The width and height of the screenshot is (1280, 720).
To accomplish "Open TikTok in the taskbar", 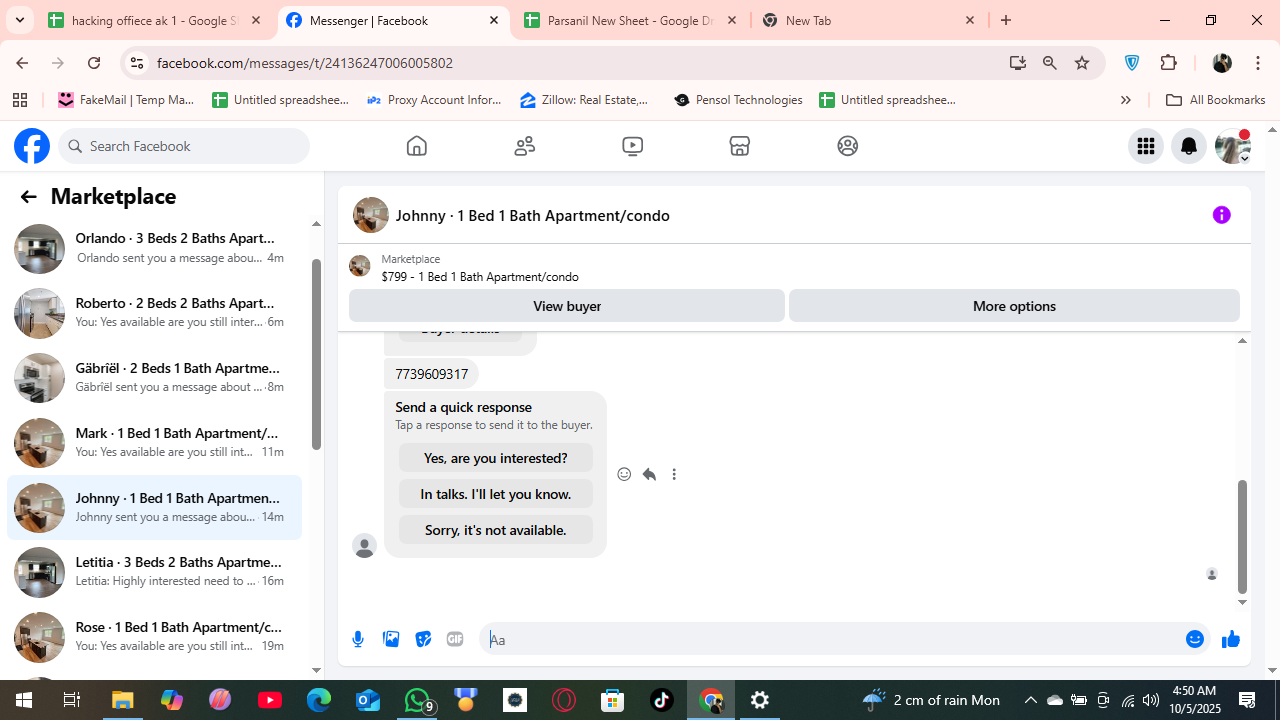I will (x=662, y=700).
